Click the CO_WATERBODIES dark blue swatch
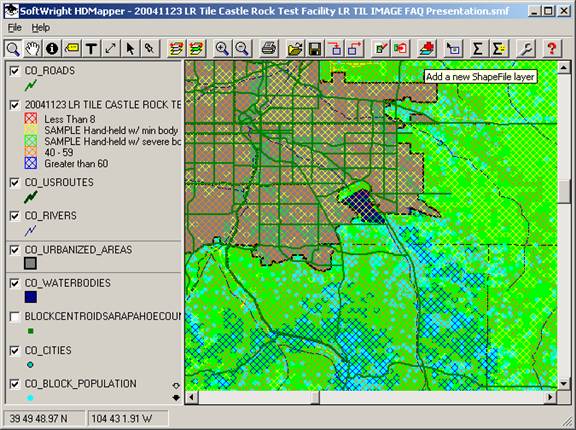Image resolution: width=576 pixels, height=430 pixels. [30, 297]
